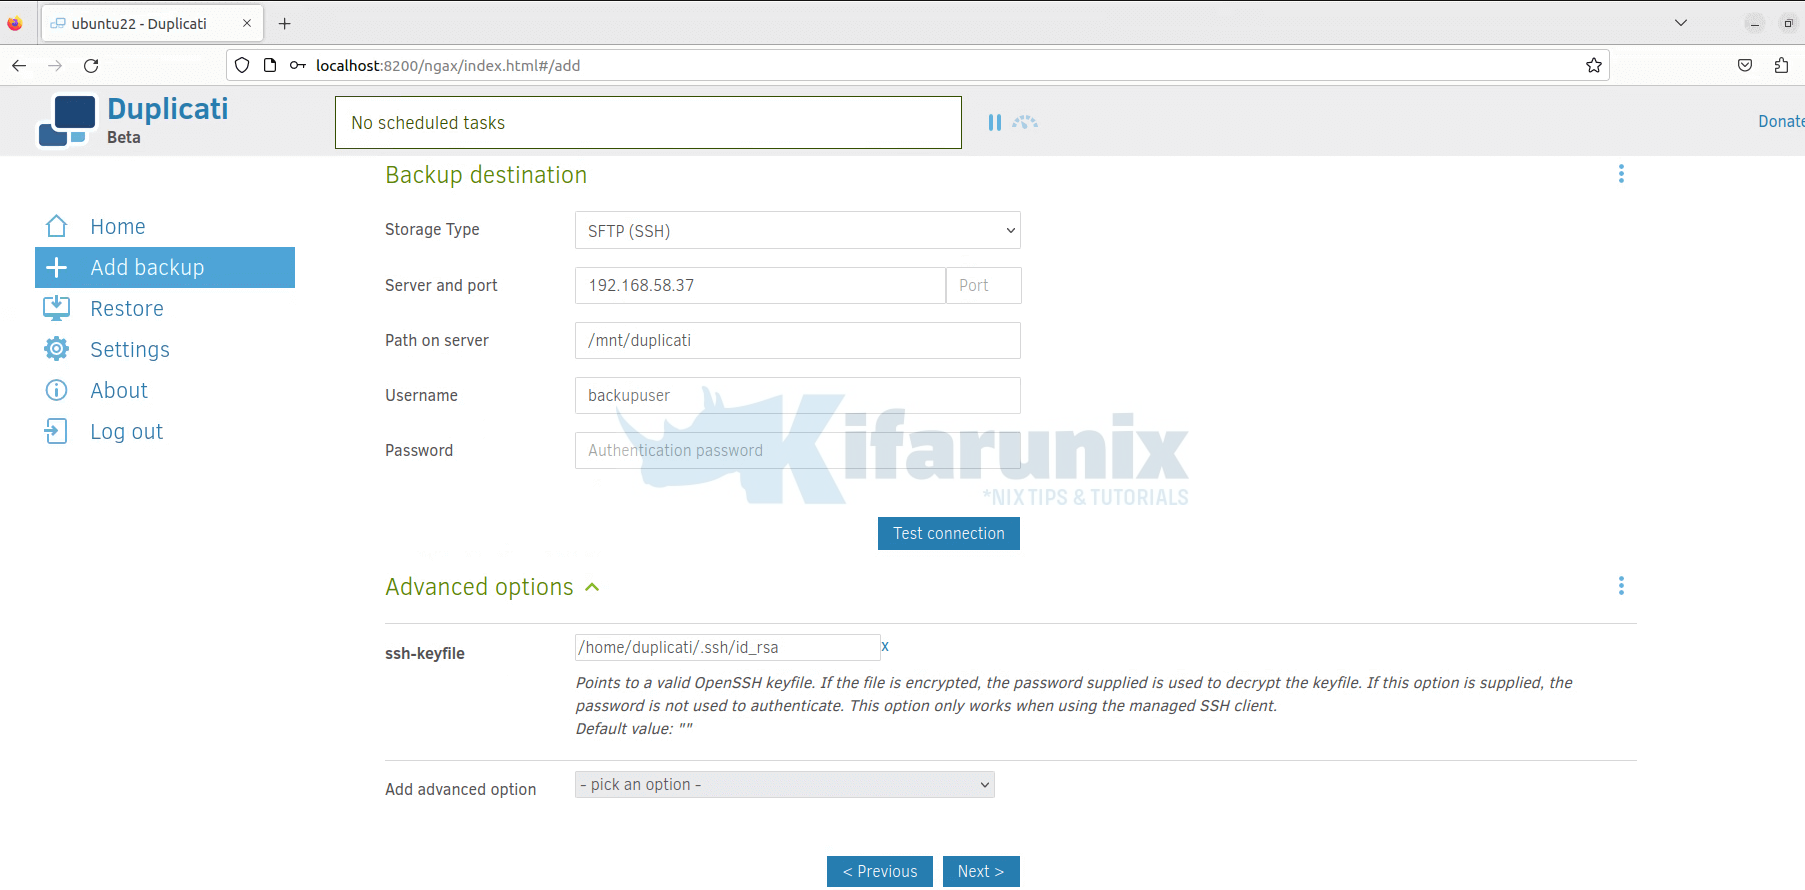
Task: Click the shield tracking protection icon
Action: point(242,65)
